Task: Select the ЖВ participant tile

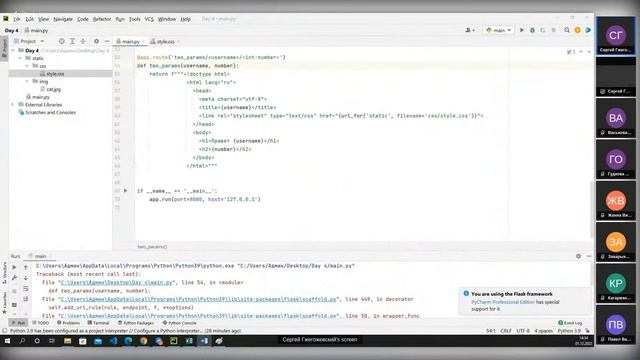Action: coord(616,201)
